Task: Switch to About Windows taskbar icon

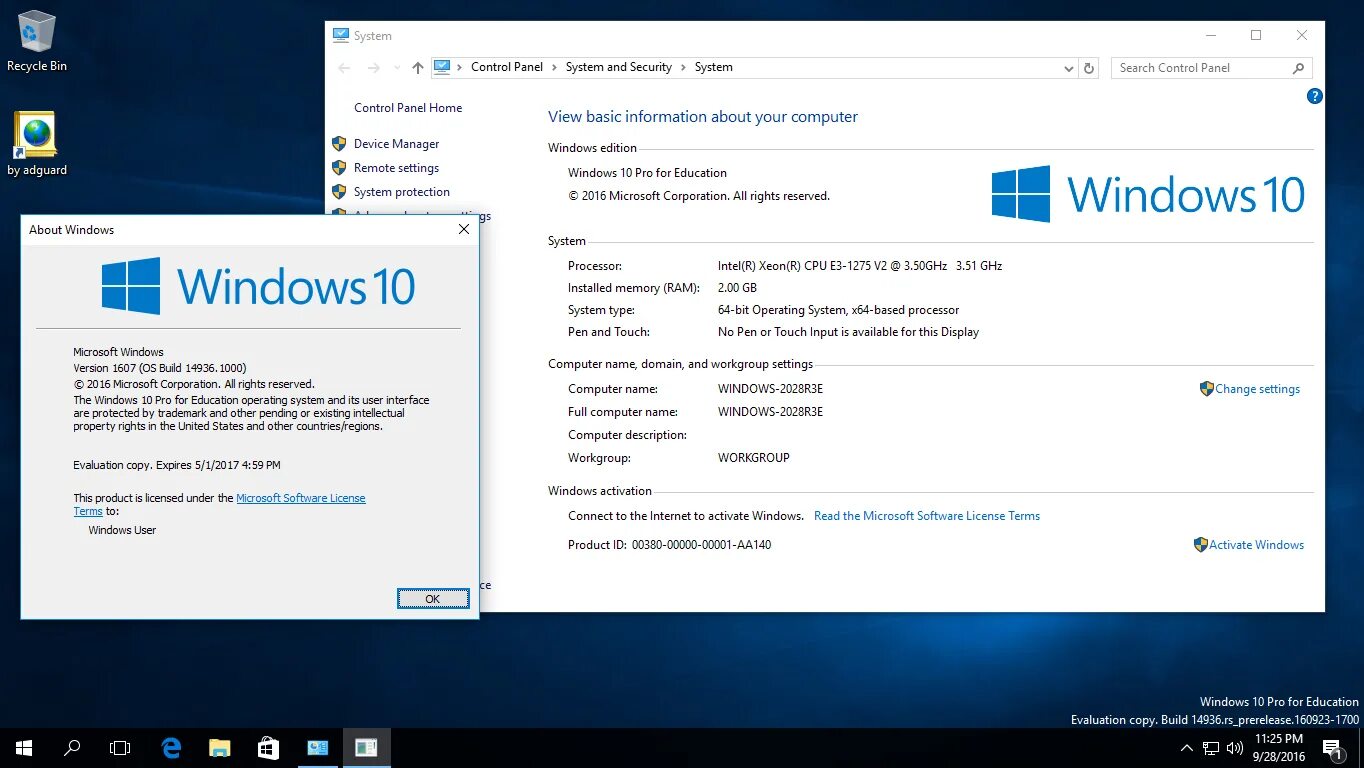Action: (366, 747)
